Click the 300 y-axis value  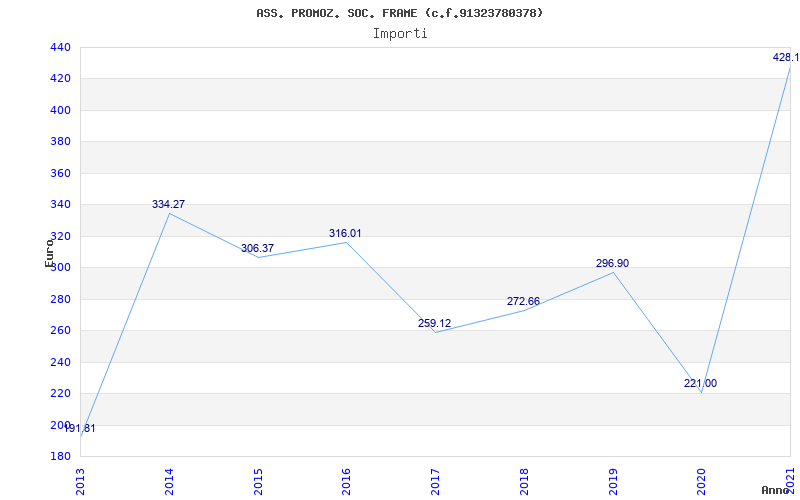tap(60, 268)
